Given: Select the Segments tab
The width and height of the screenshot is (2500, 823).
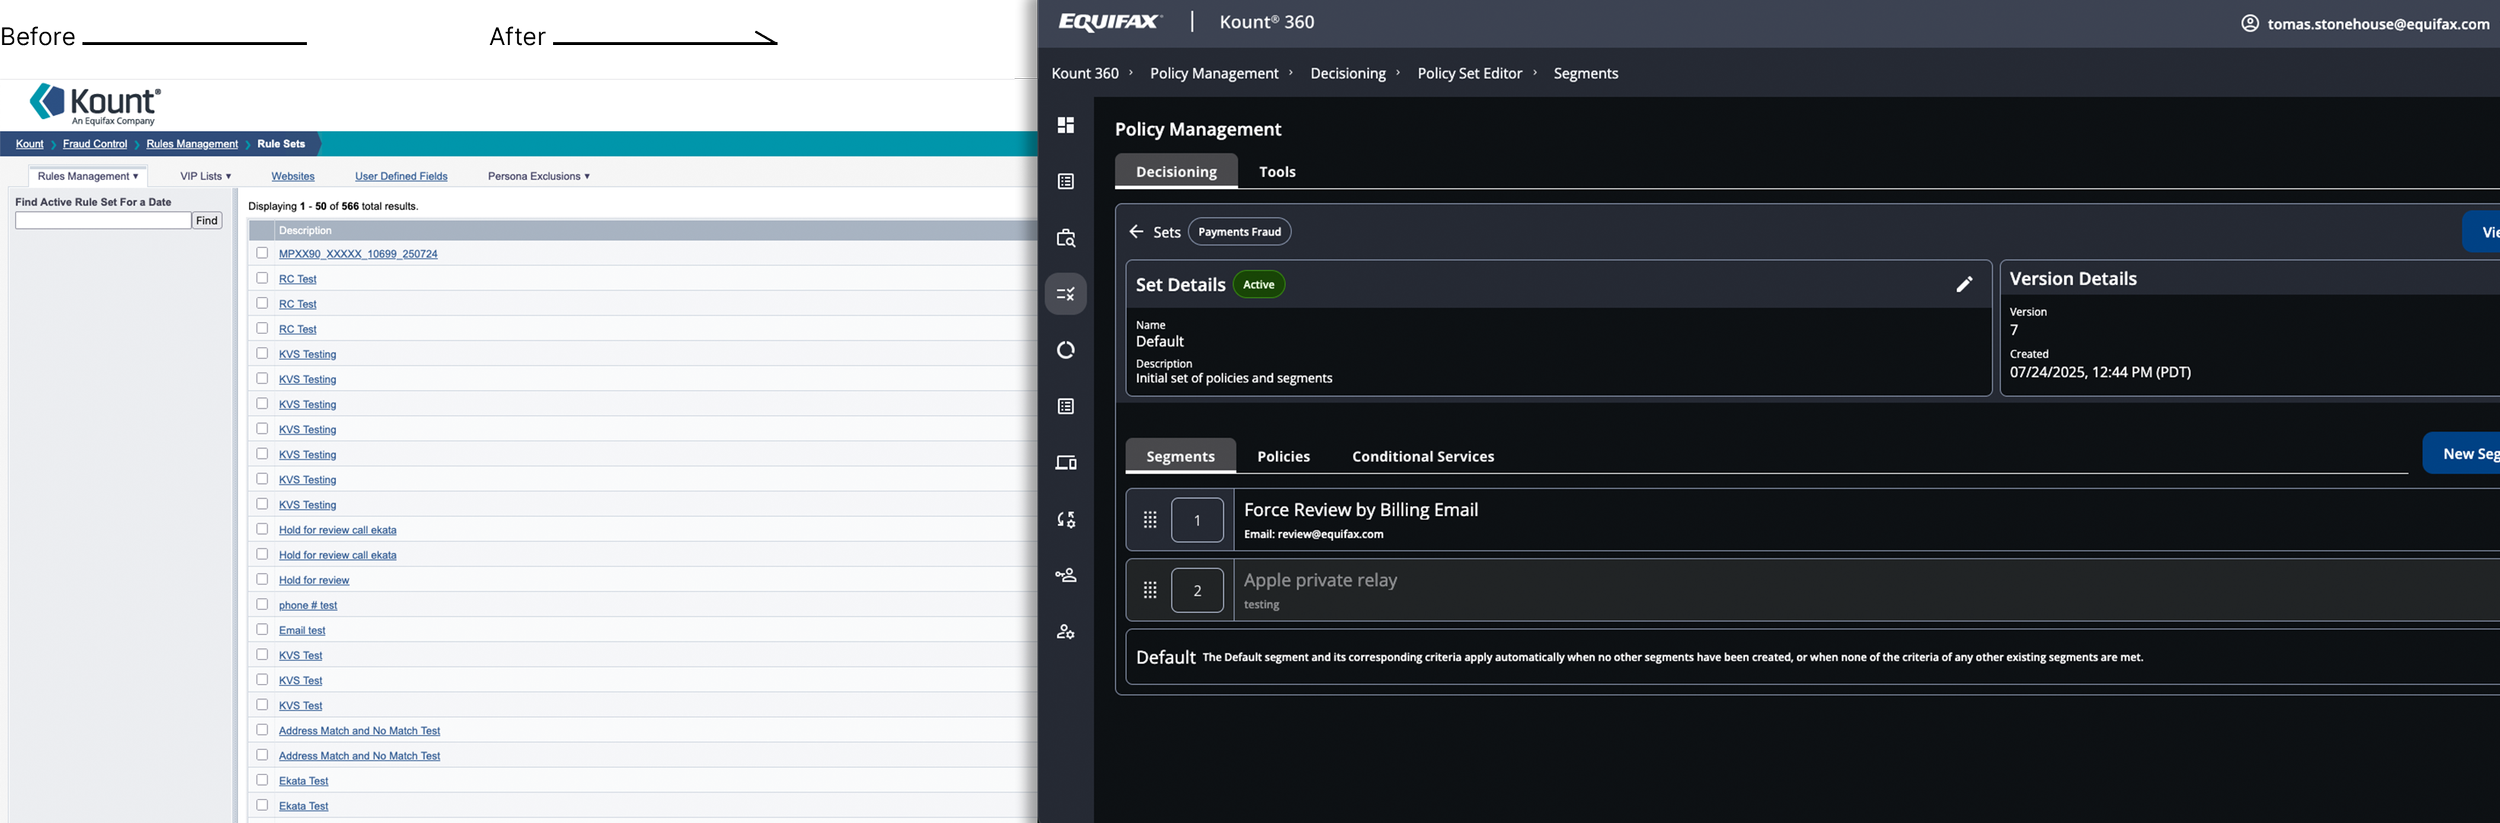Looking at the screenshot, I should 1180,456.
